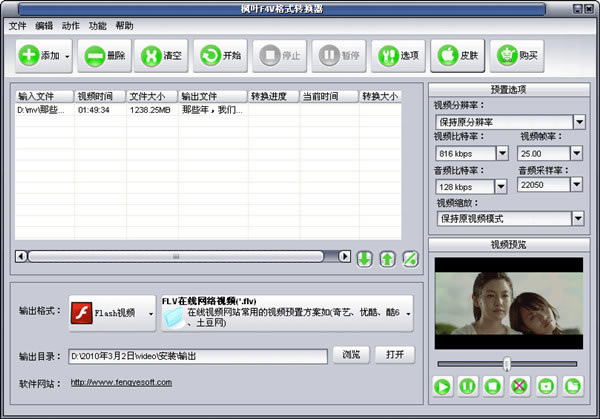The height and width of the screenshot is (419, 600).
Task: Click the 皮肤 (Skin) toolbar button
Action: [457, 56]
